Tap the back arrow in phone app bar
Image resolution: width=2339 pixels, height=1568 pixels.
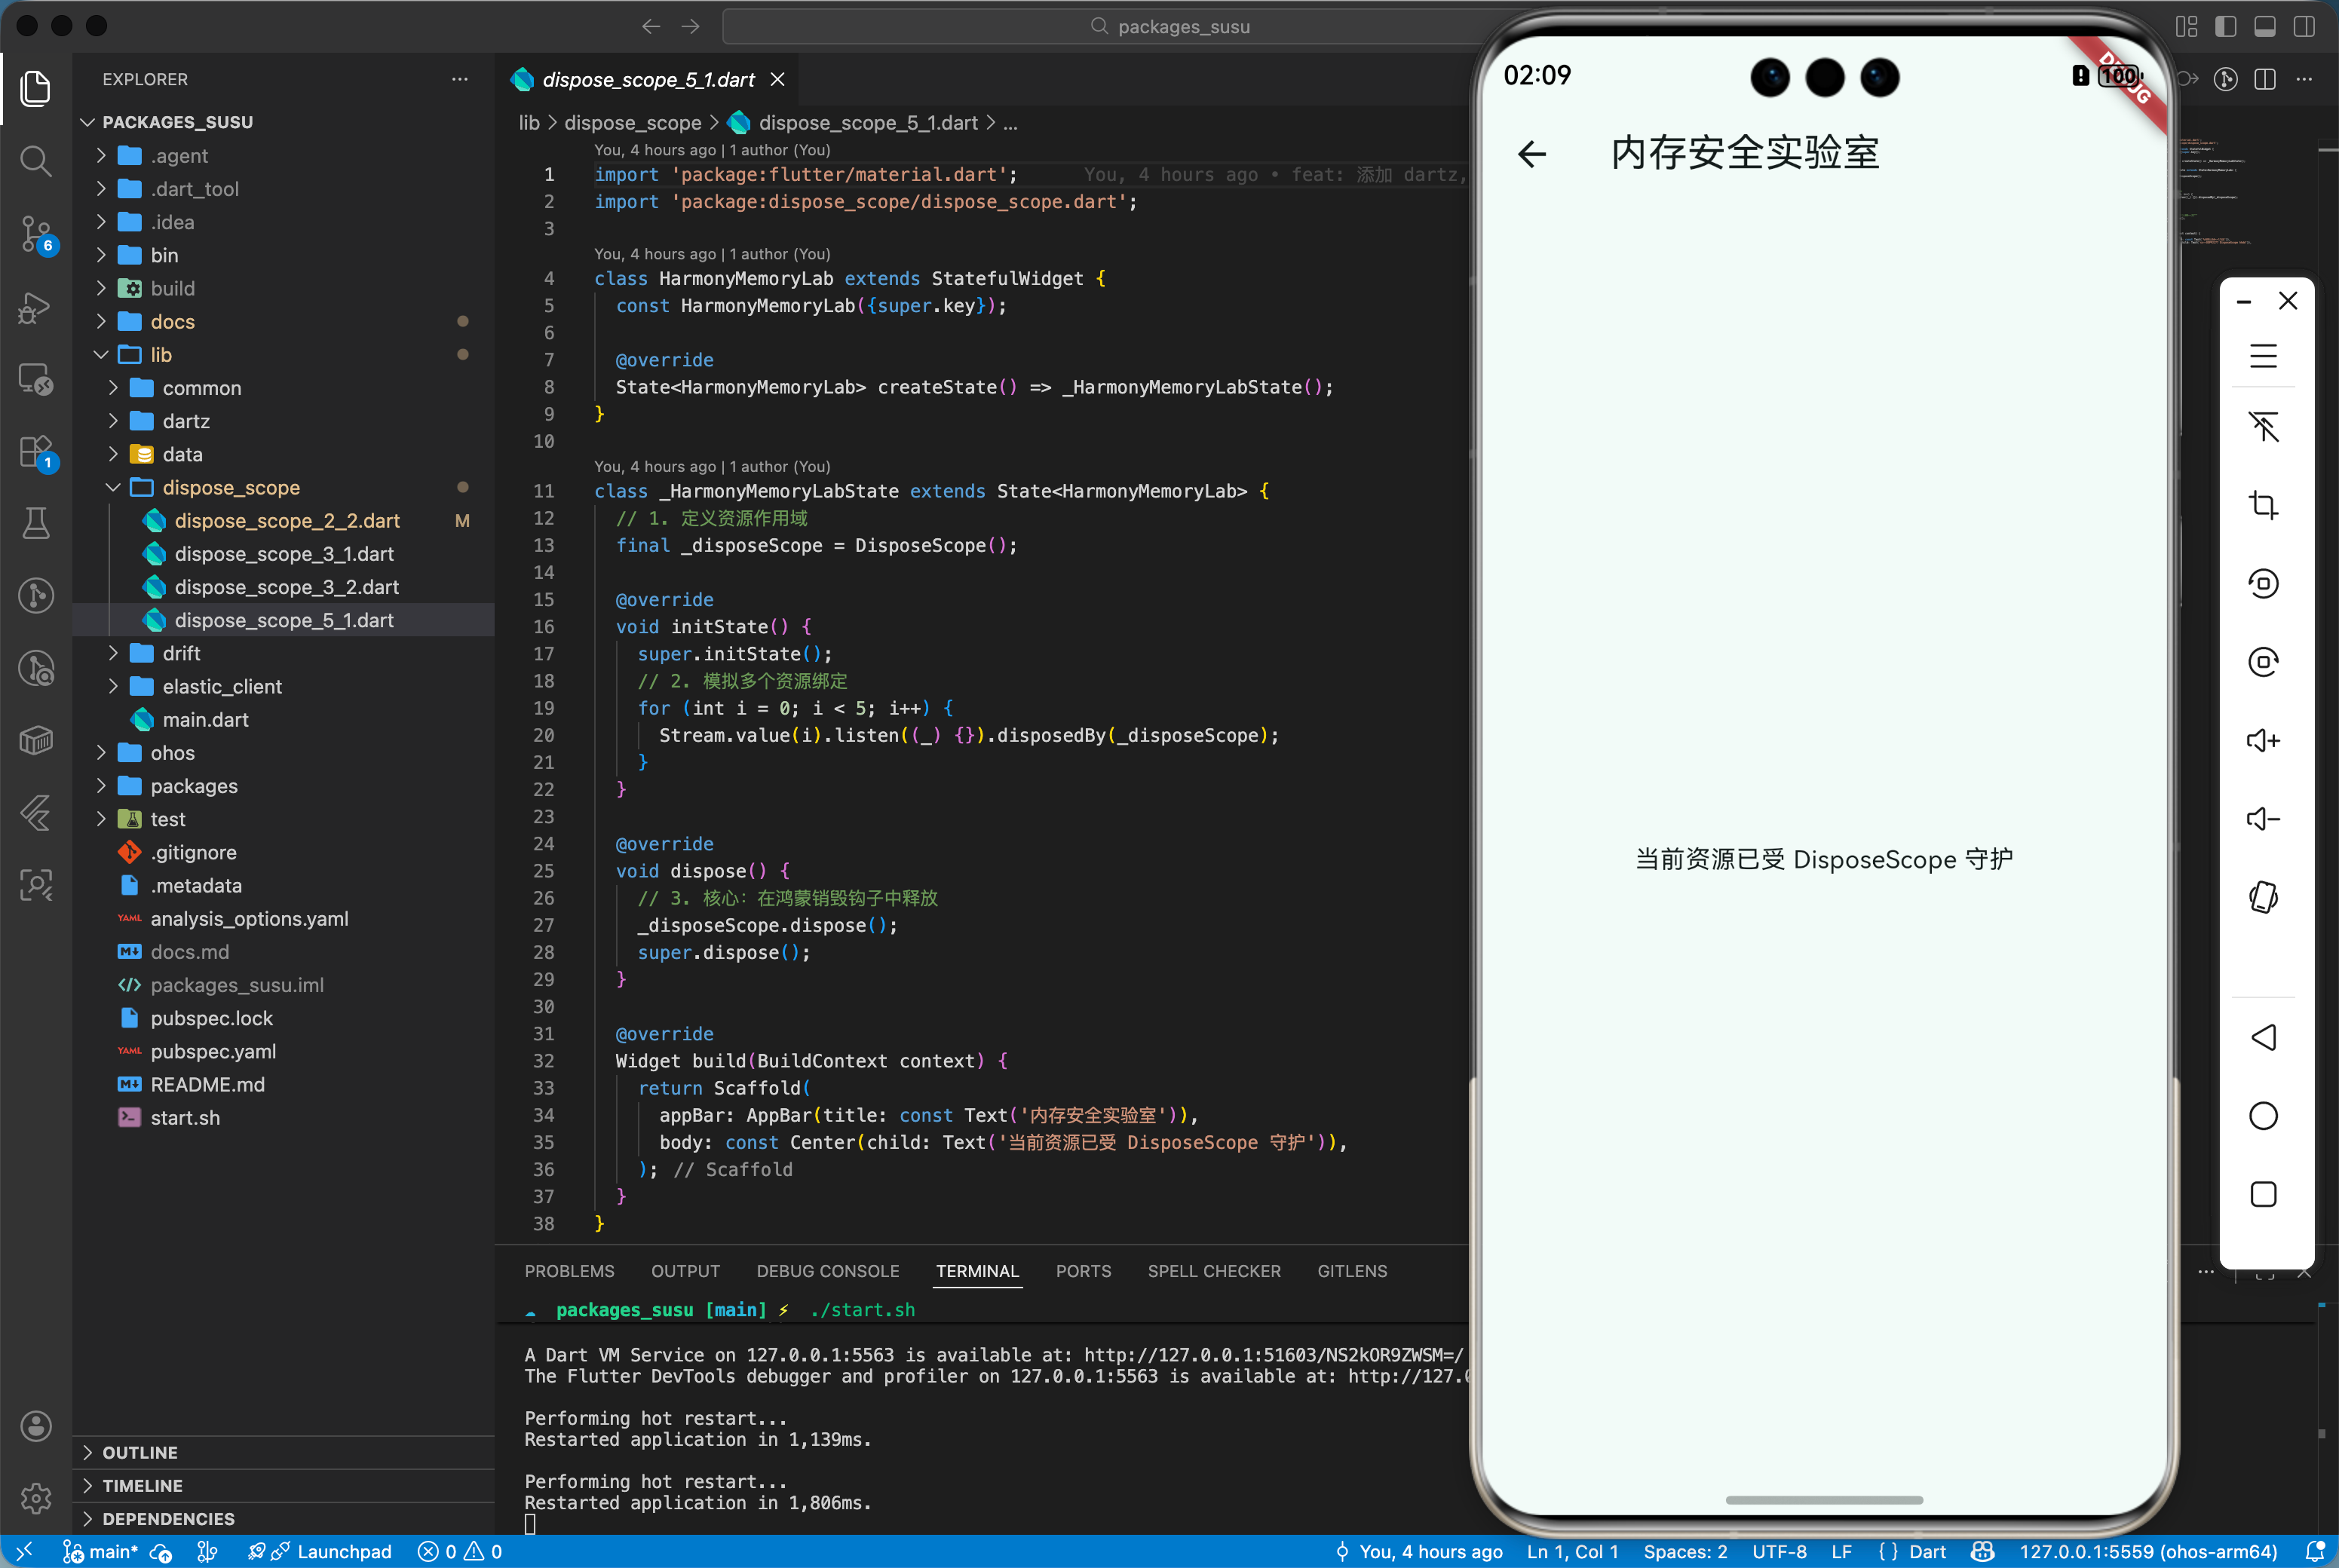click(x=1532, y=154)
